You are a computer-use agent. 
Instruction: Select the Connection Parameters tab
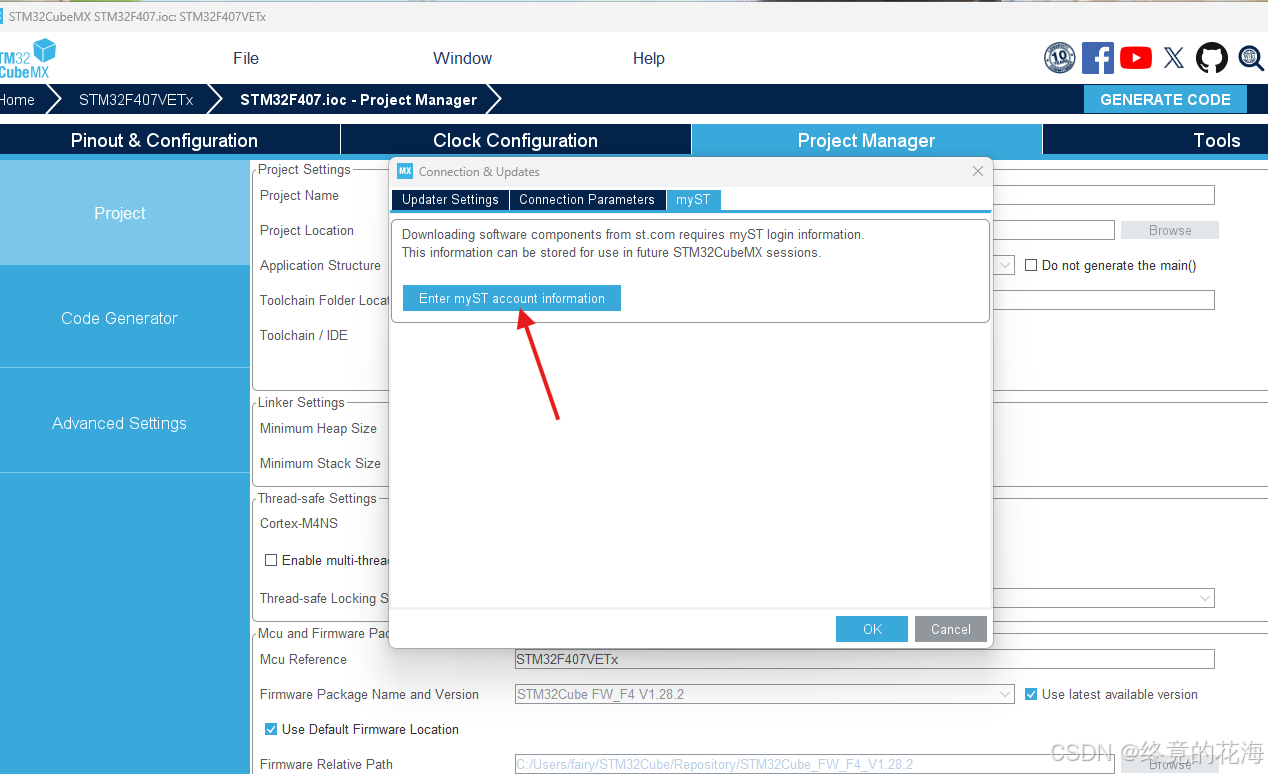pos(587,199)
